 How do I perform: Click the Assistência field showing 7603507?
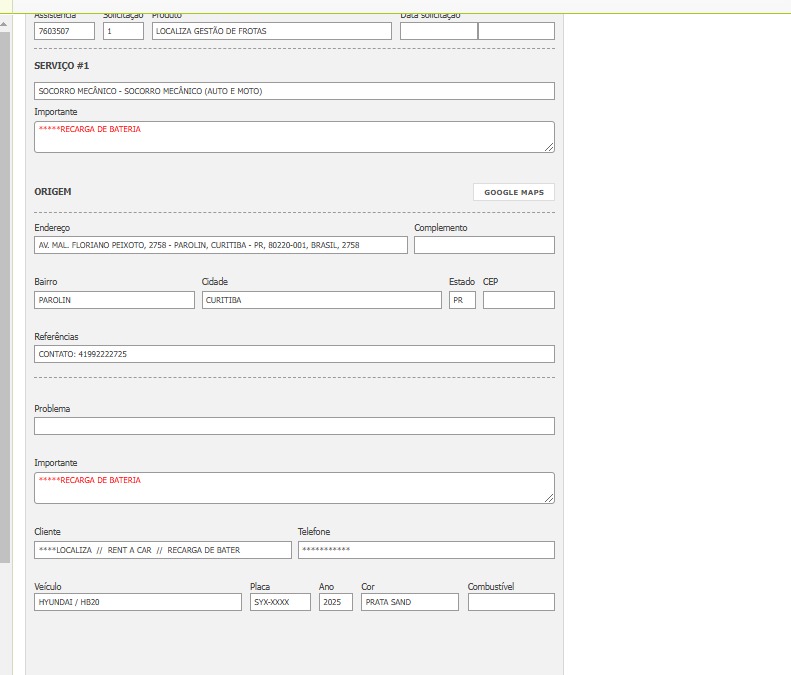click(64, 31)
